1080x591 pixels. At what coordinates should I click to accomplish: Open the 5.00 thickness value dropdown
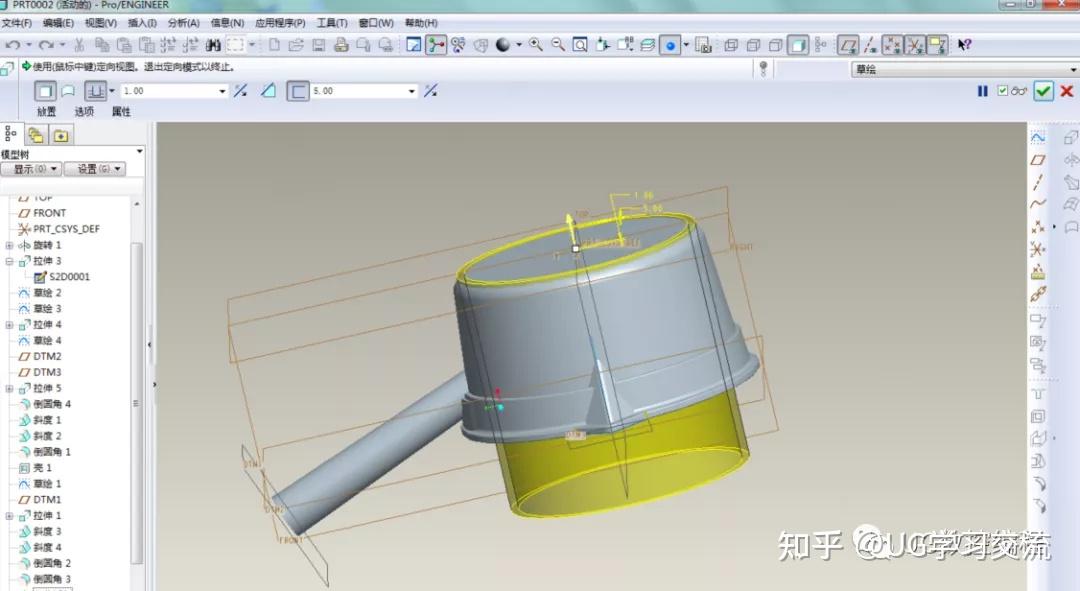pyautogui.click(x=412, y=91)
